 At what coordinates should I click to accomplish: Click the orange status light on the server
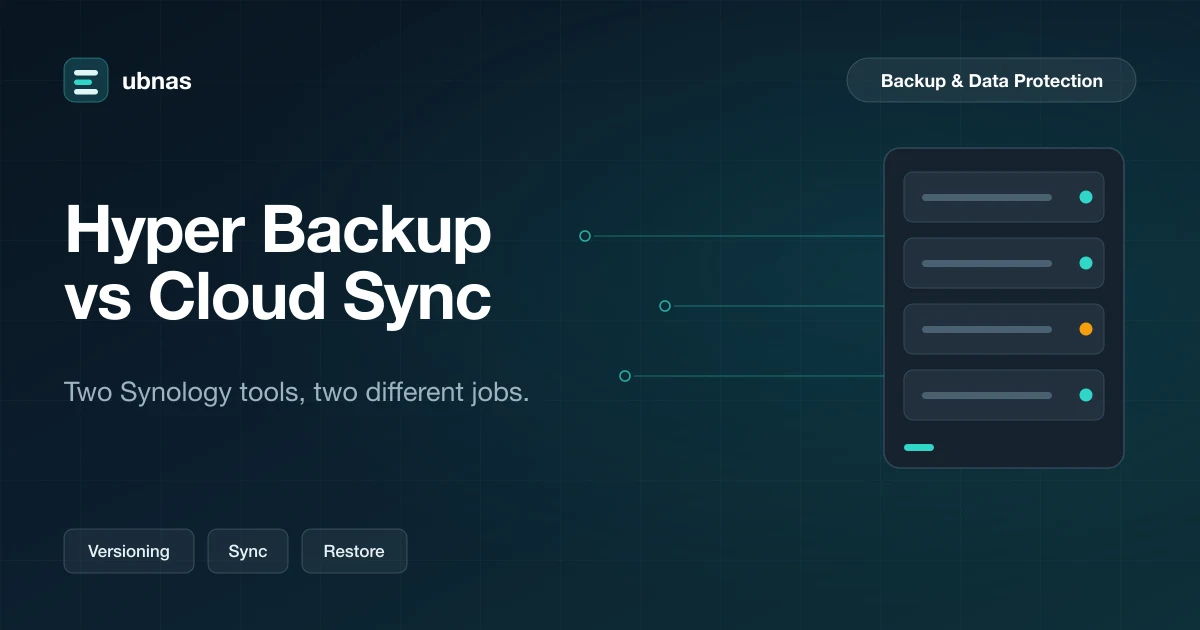coord(1086,329)
